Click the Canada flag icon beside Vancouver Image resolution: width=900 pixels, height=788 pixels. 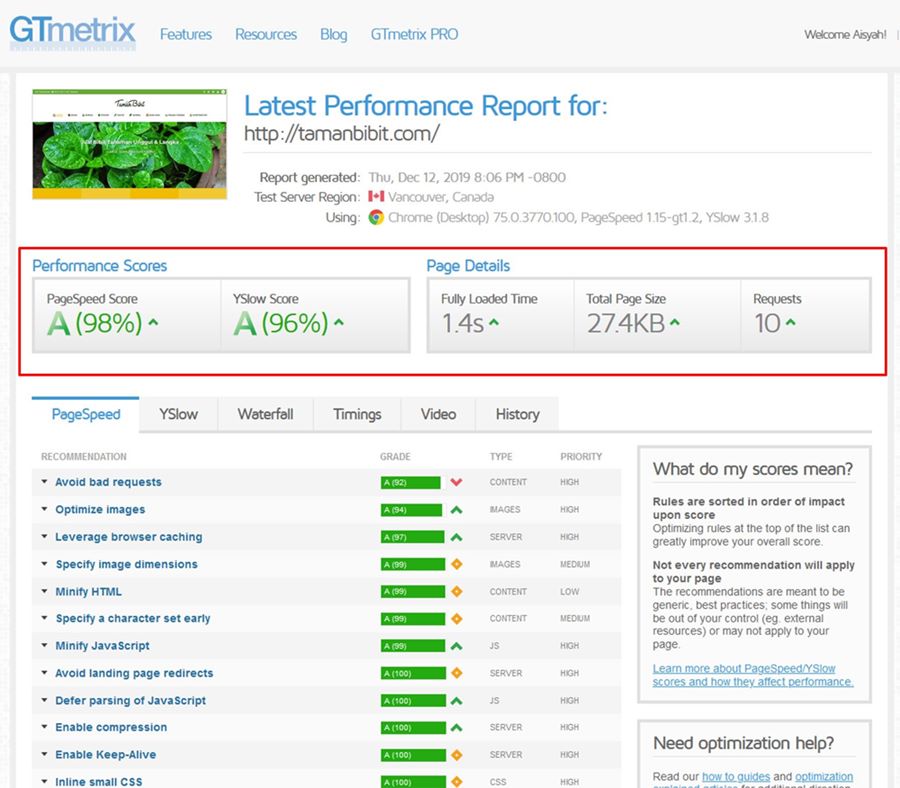(x=376, y=197)
